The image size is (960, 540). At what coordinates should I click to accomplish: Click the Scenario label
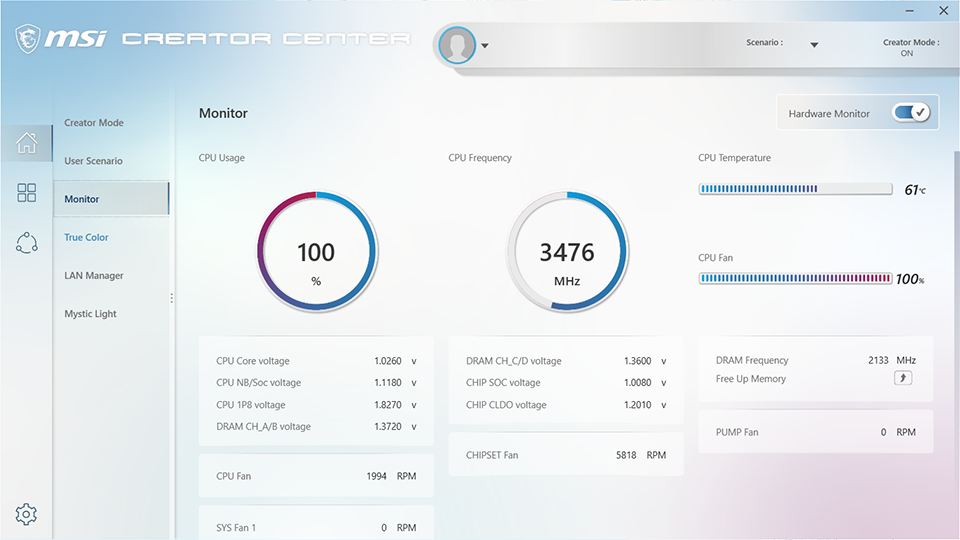(x=764, y=42)
